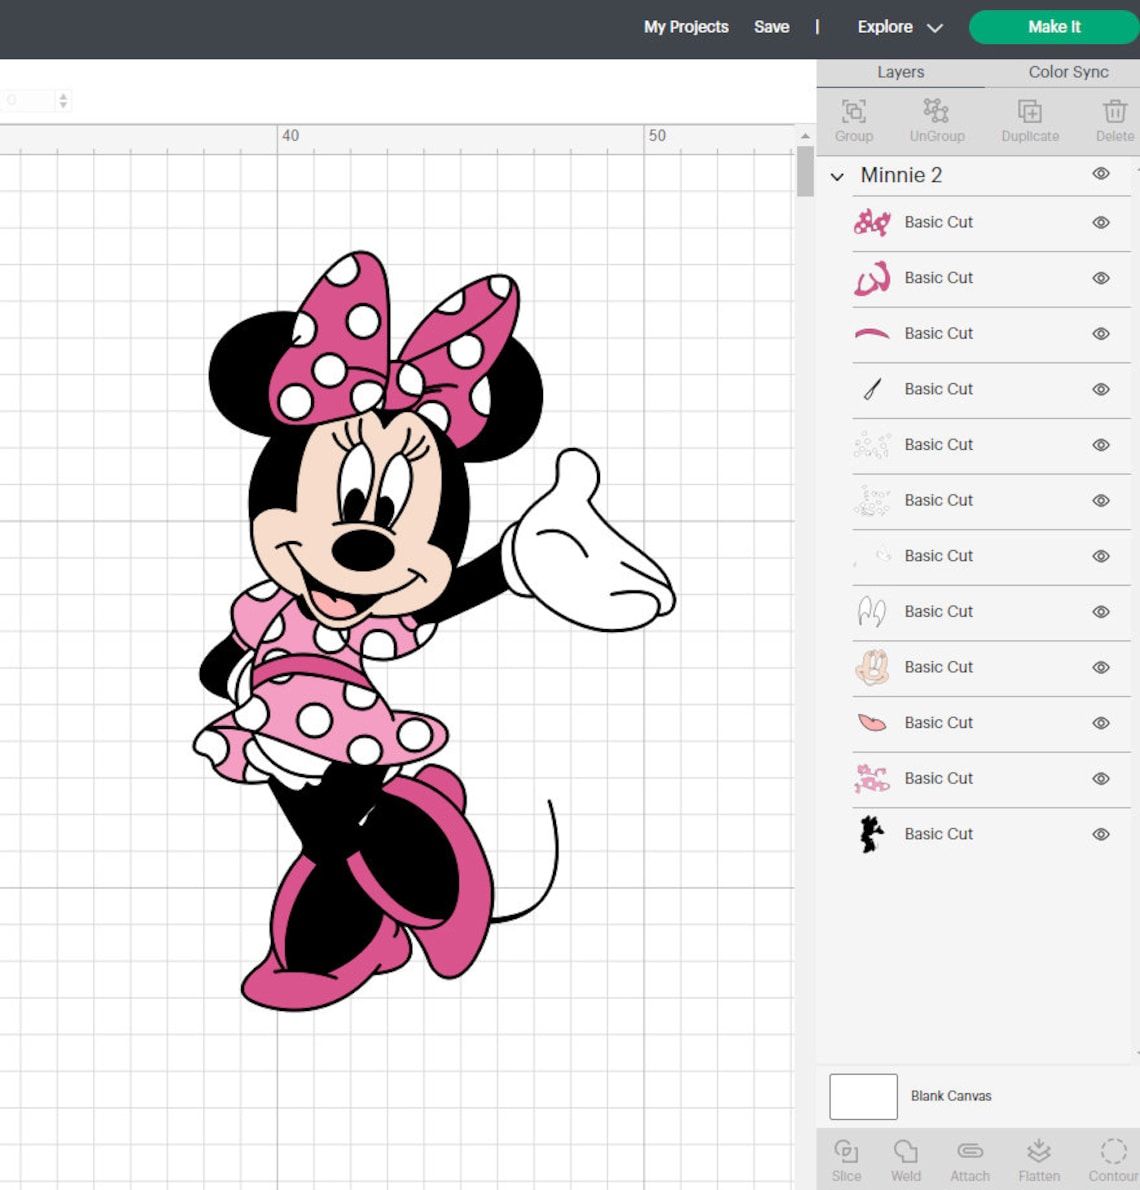Select the Weld tool
Screen dimensions: 1140x1190
(905, 1158)
